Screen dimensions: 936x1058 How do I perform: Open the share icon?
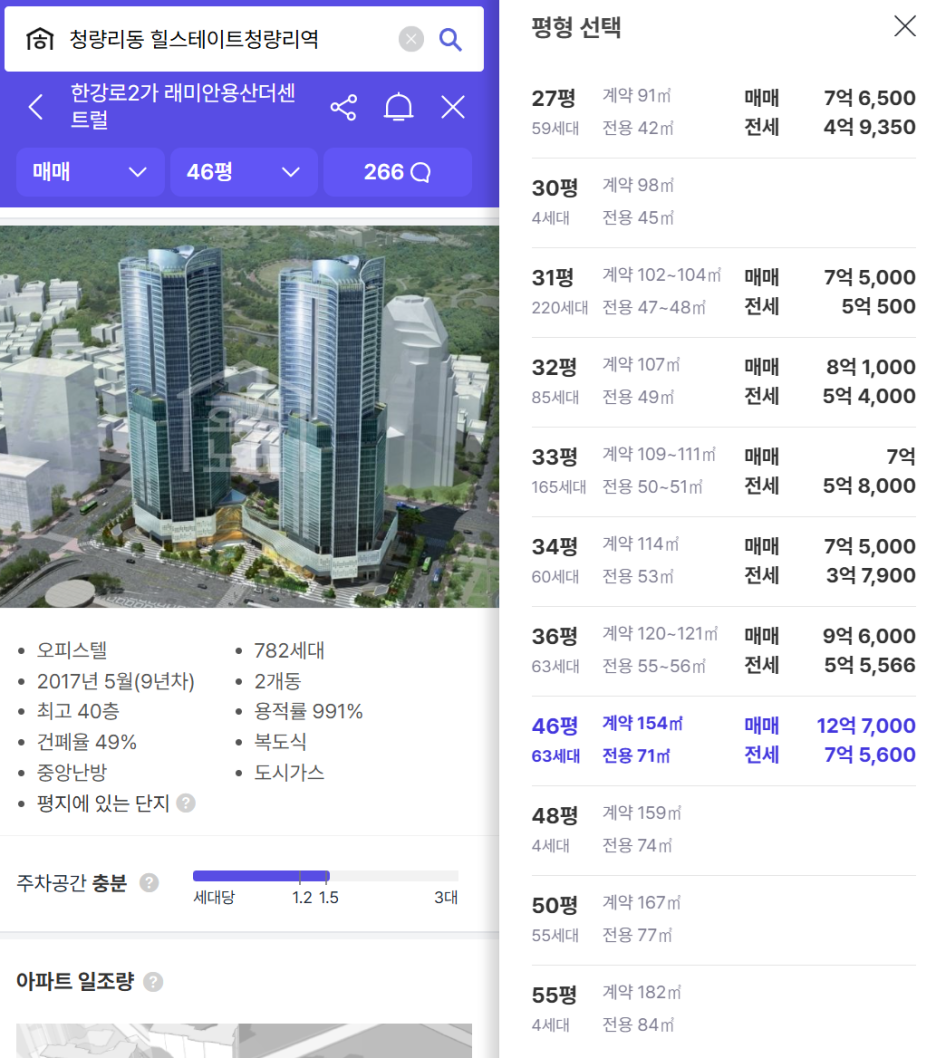pos(343,107)
